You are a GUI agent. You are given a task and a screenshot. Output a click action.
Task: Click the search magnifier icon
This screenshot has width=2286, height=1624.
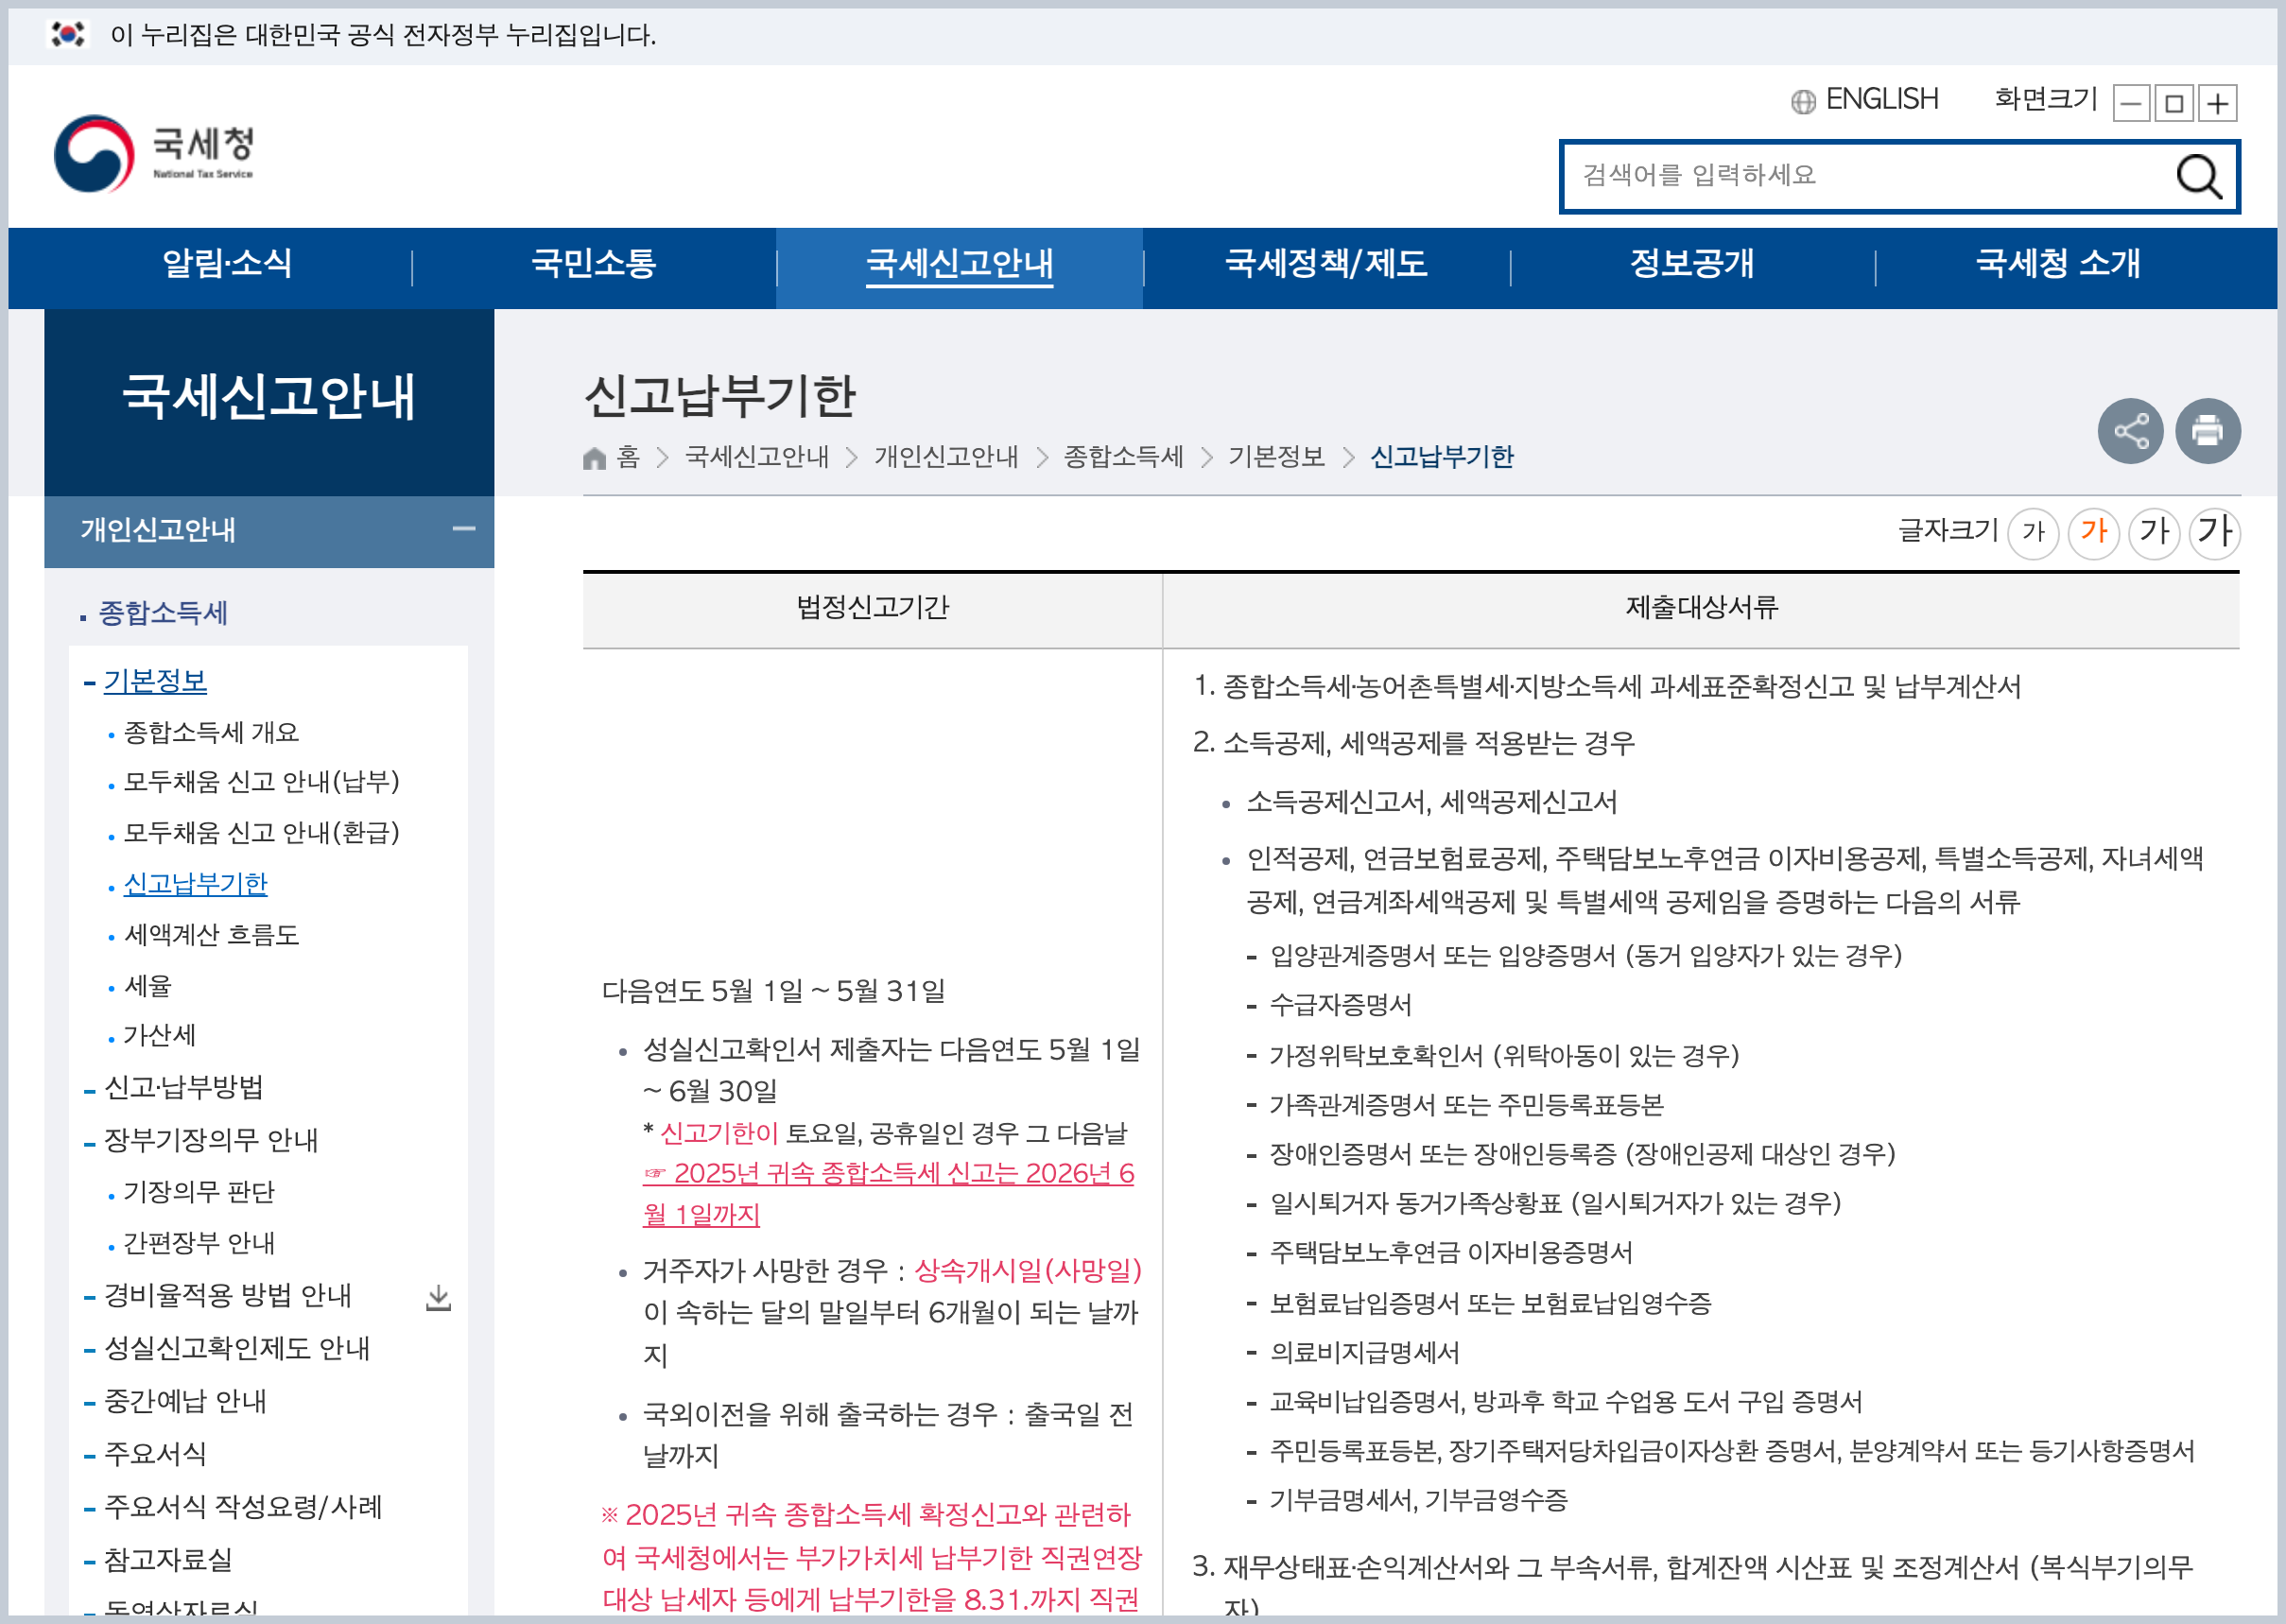[2198, 177]
